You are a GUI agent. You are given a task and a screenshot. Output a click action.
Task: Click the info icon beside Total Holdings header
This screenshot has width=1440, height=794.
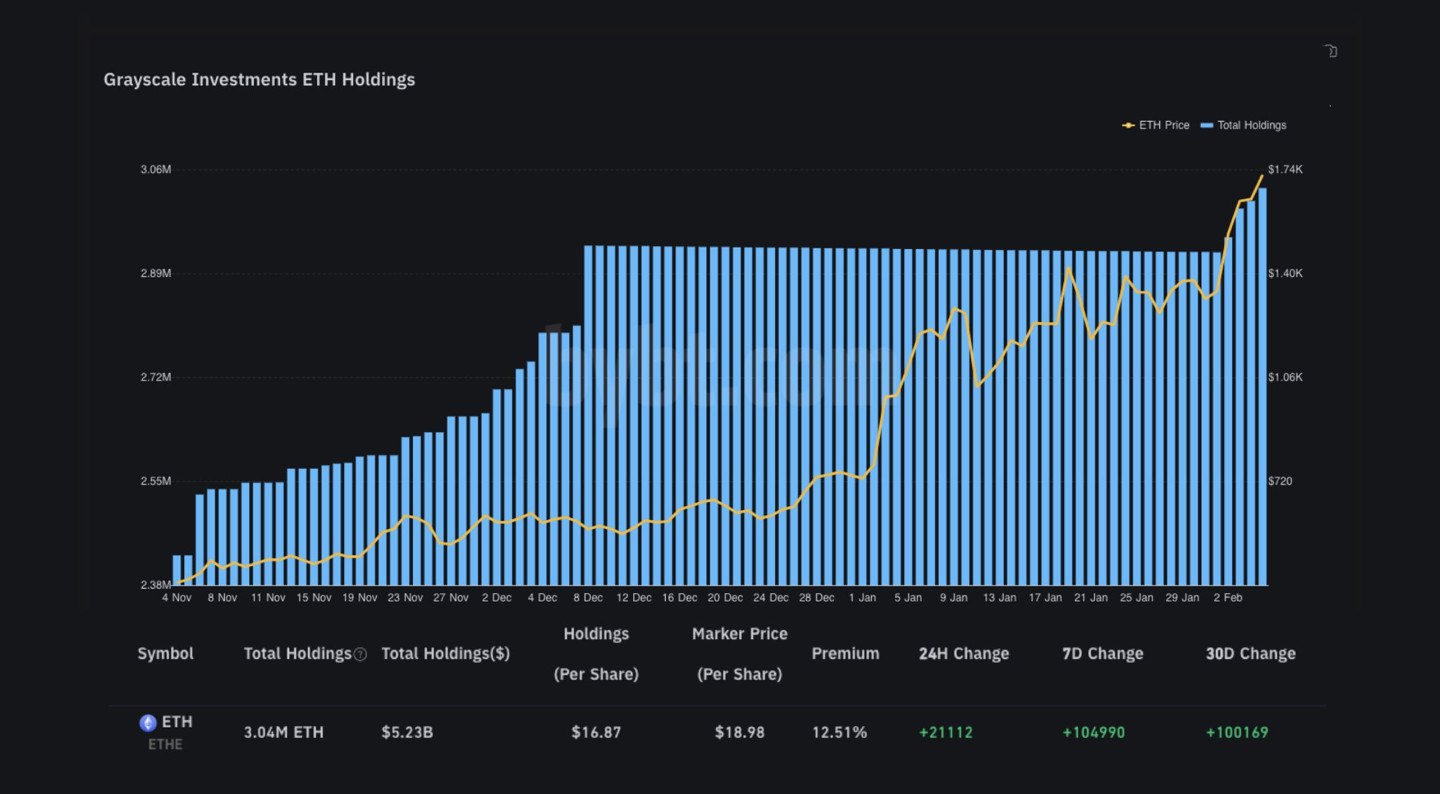tap(360, 654)
